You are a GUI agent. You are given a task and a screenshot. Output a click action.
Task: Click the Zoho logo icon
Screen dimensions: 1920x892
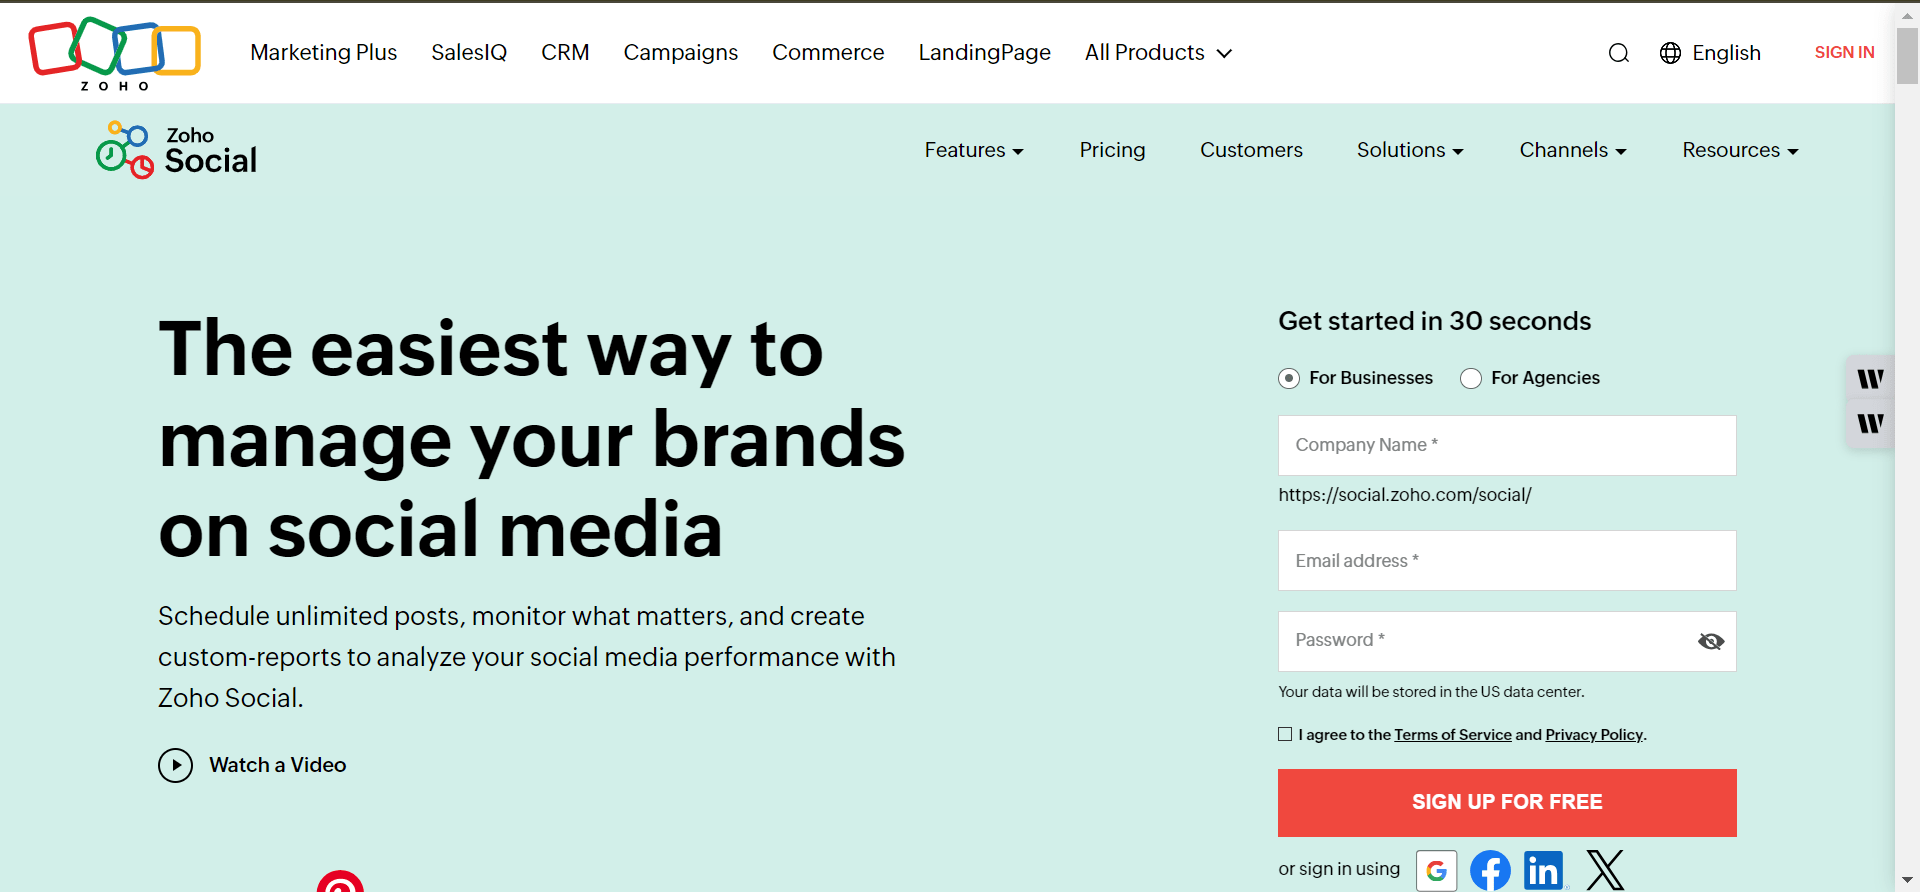click(x=114, y=52)
